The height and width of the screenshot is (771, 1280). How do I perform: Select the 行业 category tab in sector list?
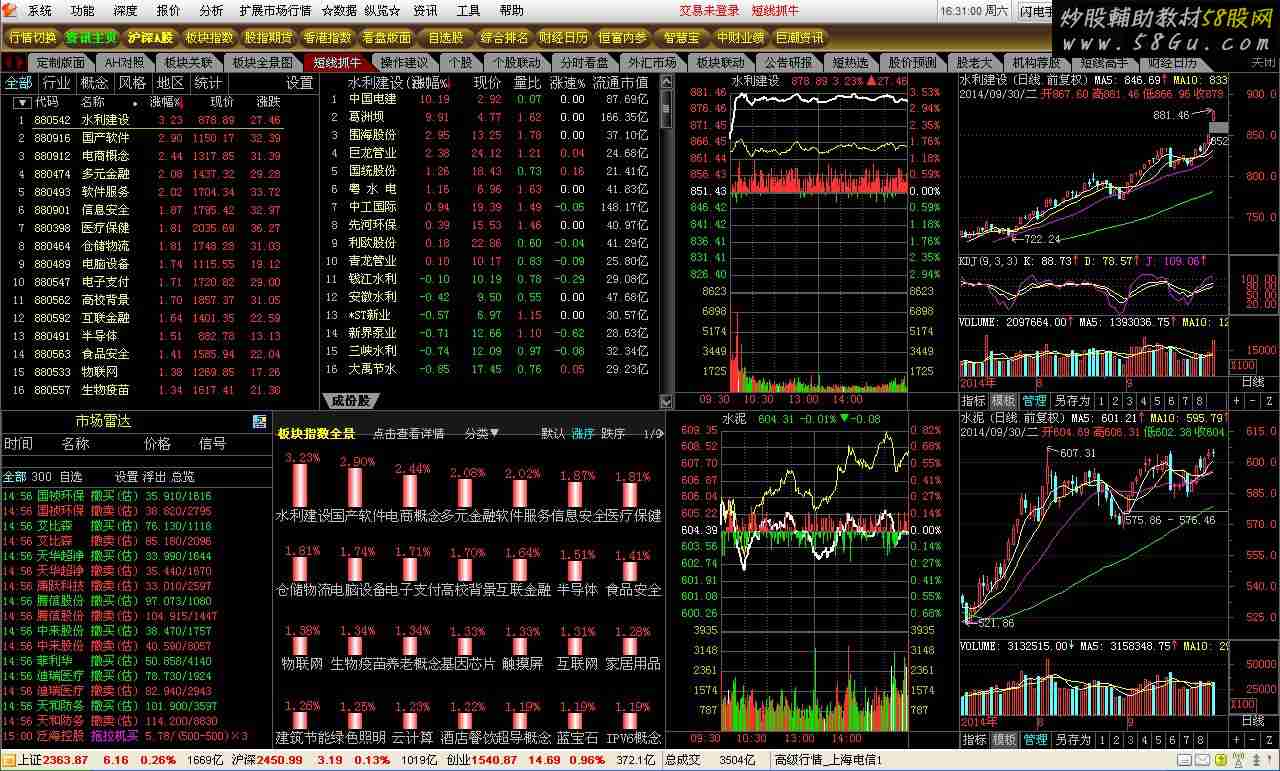(x=56, y=82)
